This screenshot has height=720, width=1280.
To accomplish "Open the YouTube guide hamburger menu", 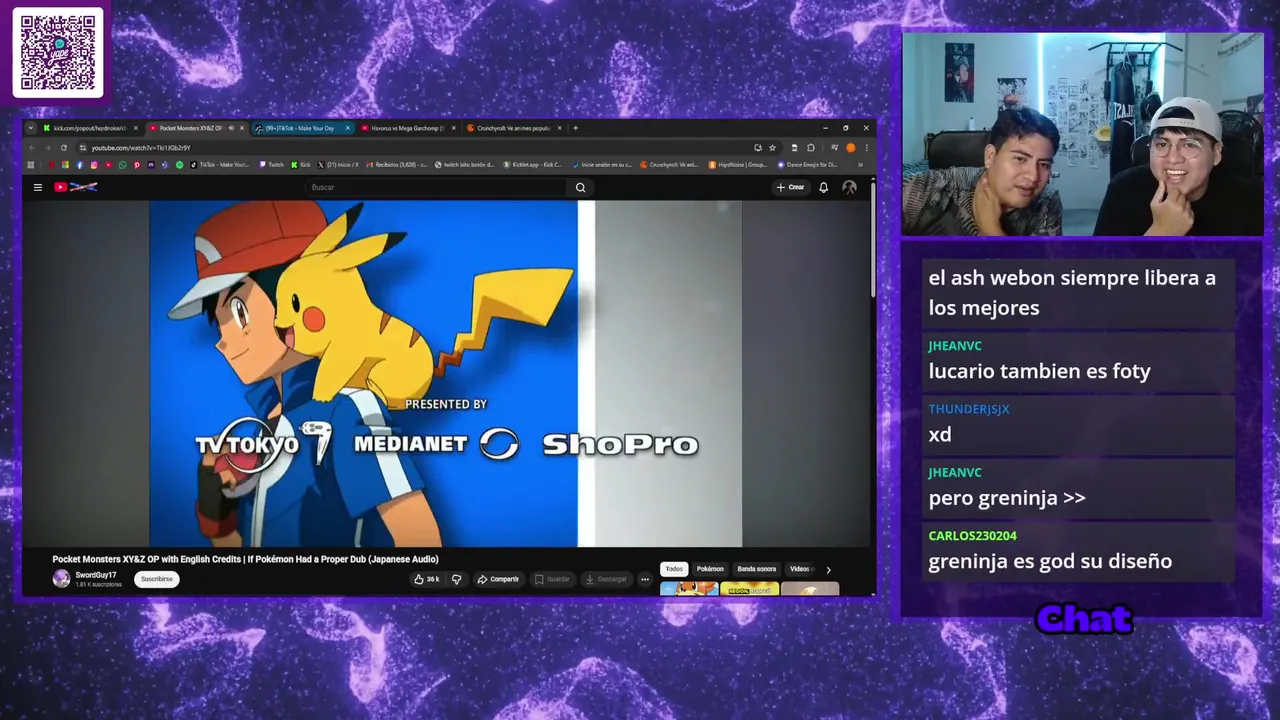I will coord(38,187).
